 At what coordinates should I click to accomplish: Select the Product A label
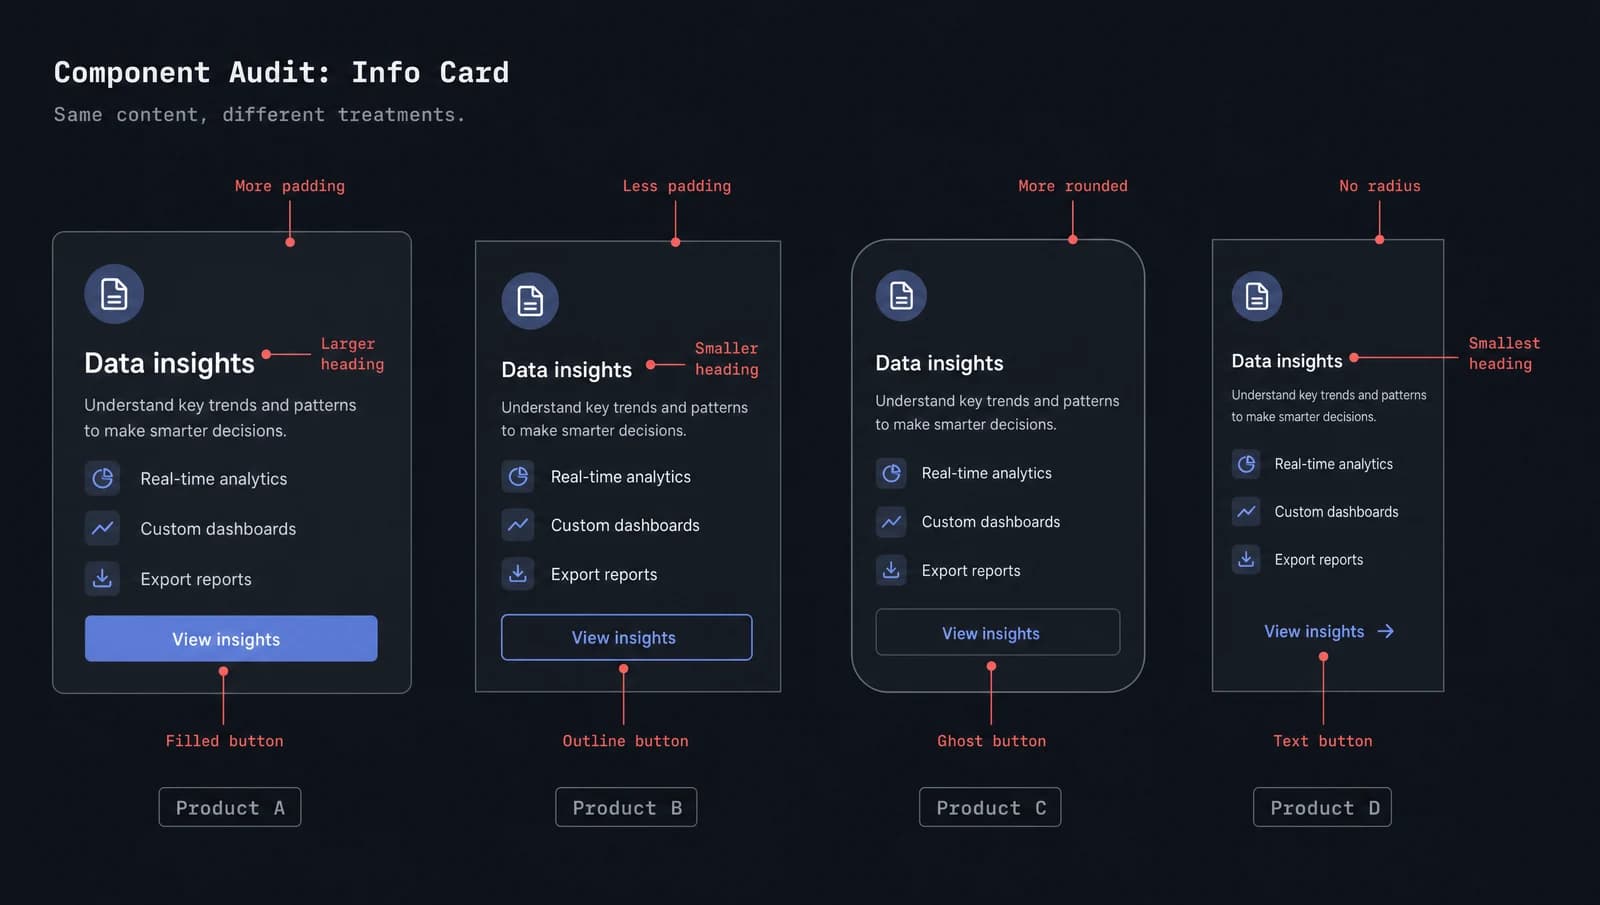(x=230, y=807)
